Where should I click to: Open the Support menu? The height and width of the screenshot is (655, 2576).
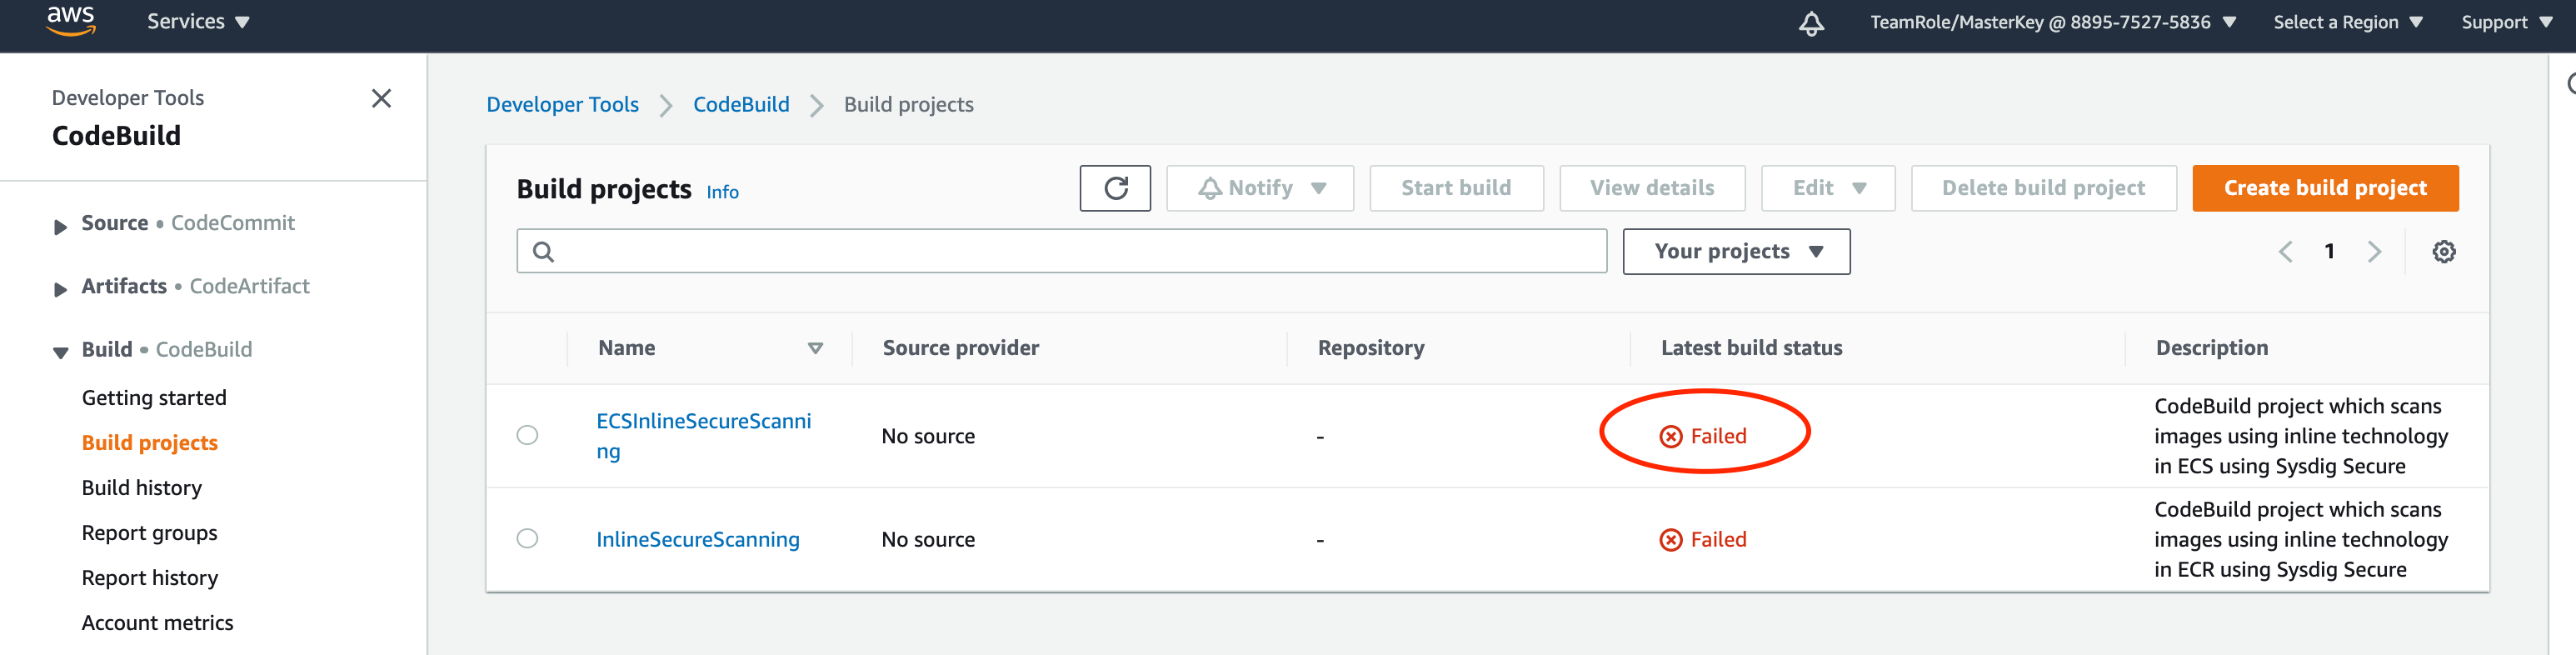click(2506, 22)
